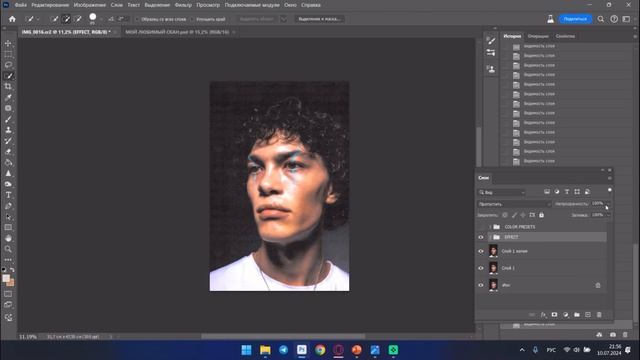Open the 'Фильтр' menu
Screen dimensions: 640x360
[x=183, y=5]
